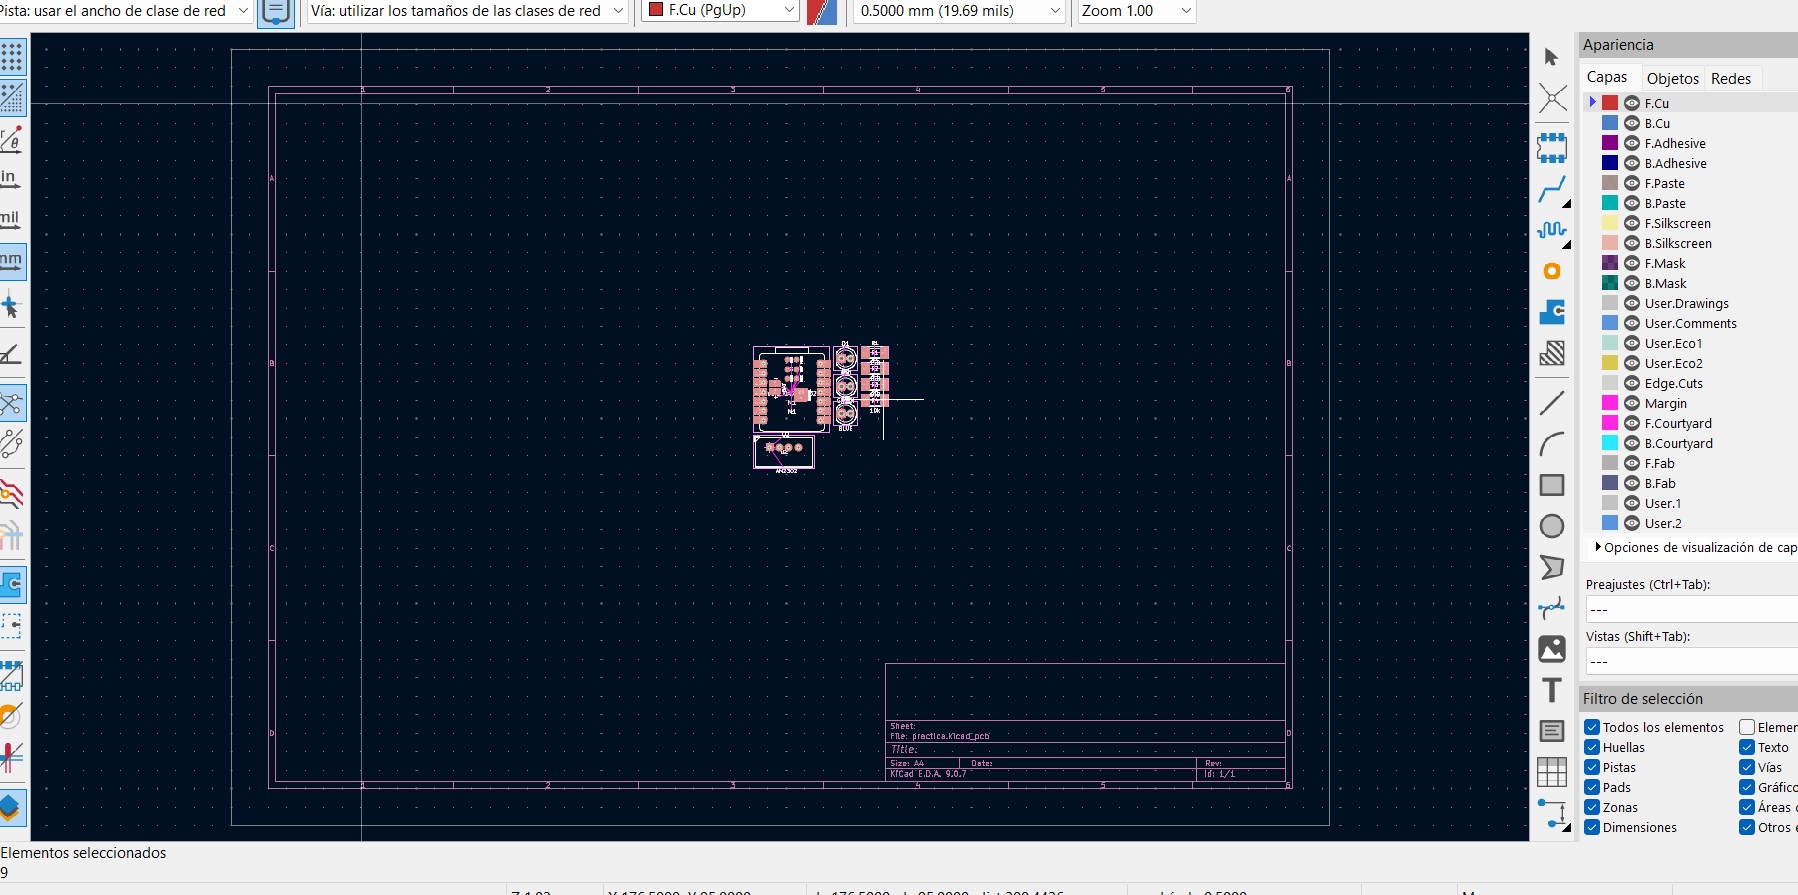
Task: Select the rule area hatched tool
Action: tap(1552, 353)
